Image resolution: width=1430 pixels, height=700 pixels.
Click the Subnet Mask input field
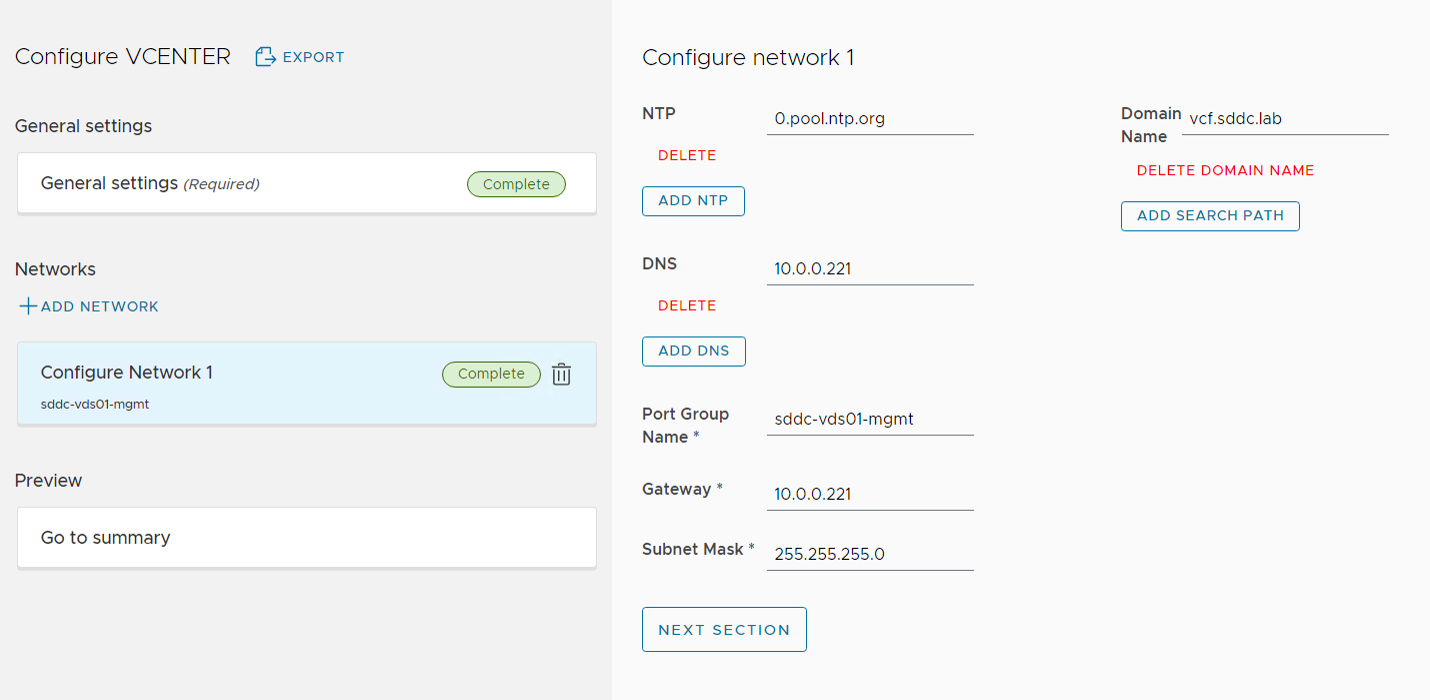(869, 555)
